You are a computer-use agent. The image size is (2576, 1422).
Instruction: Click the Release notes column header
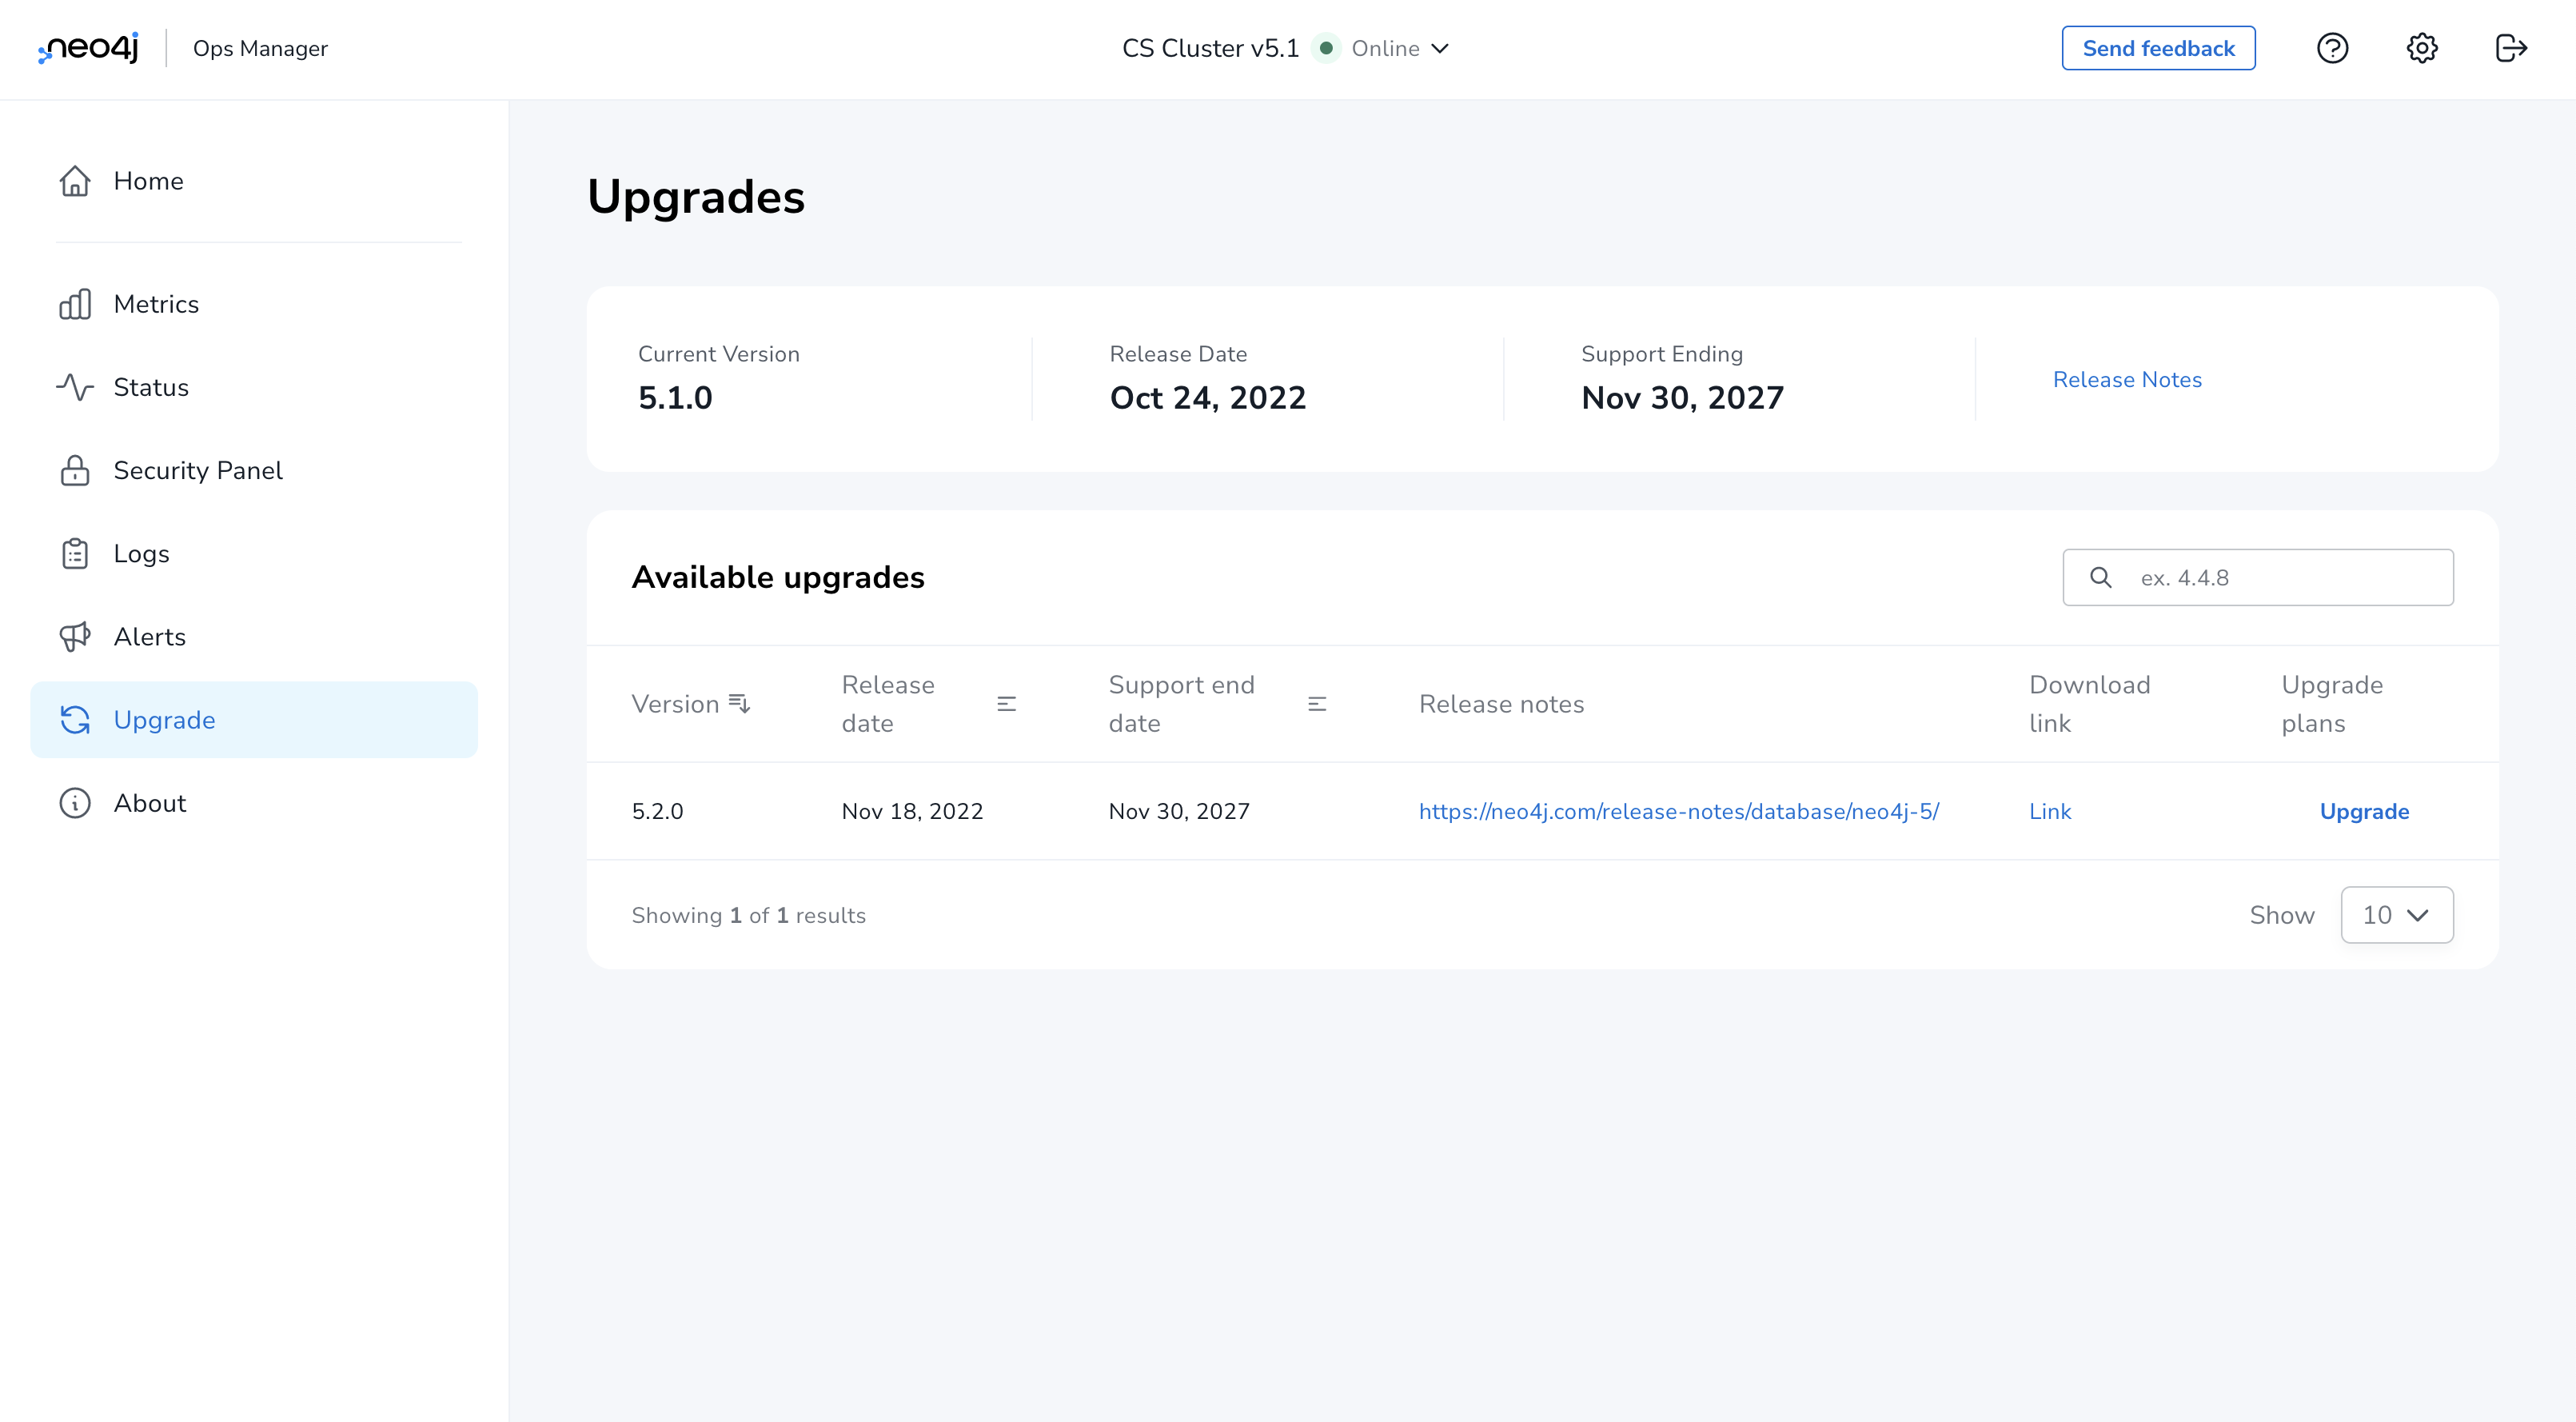tap(1501, 704)
